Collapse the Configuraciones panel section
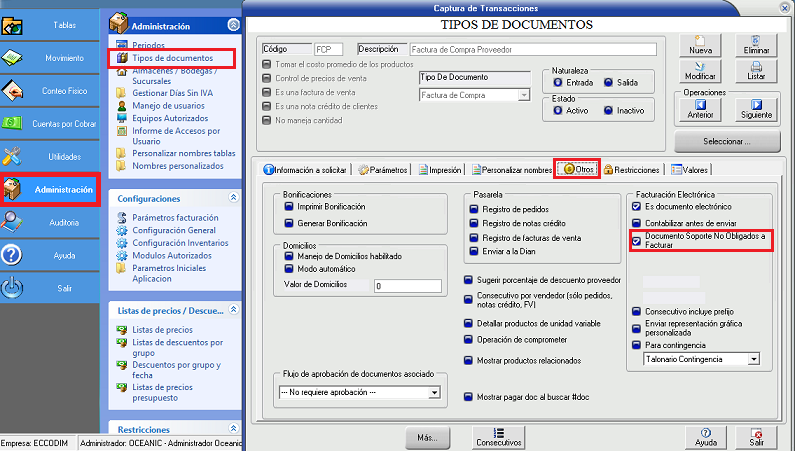 point(233,198)
